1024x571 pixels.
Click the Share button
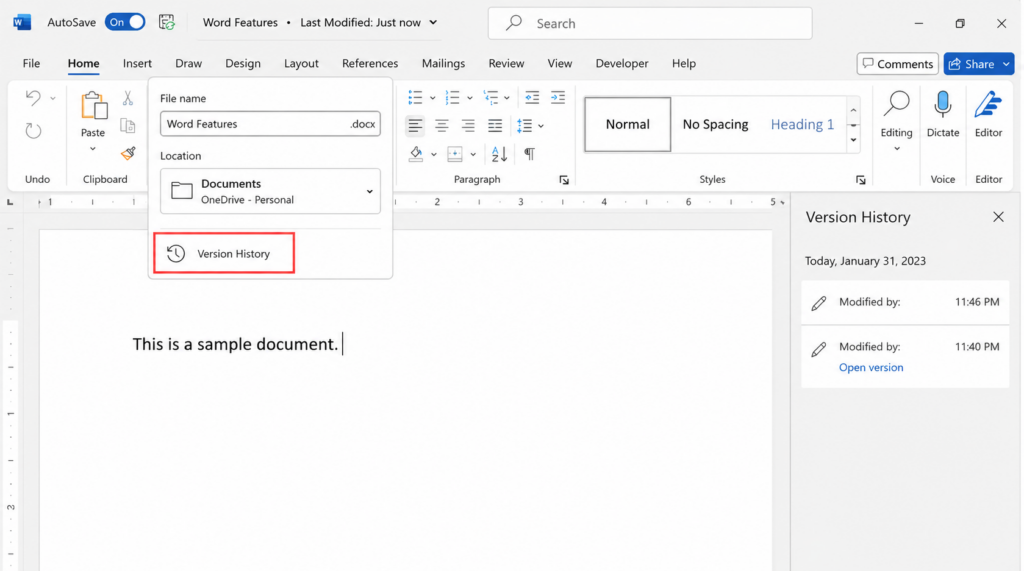point(972,64)
